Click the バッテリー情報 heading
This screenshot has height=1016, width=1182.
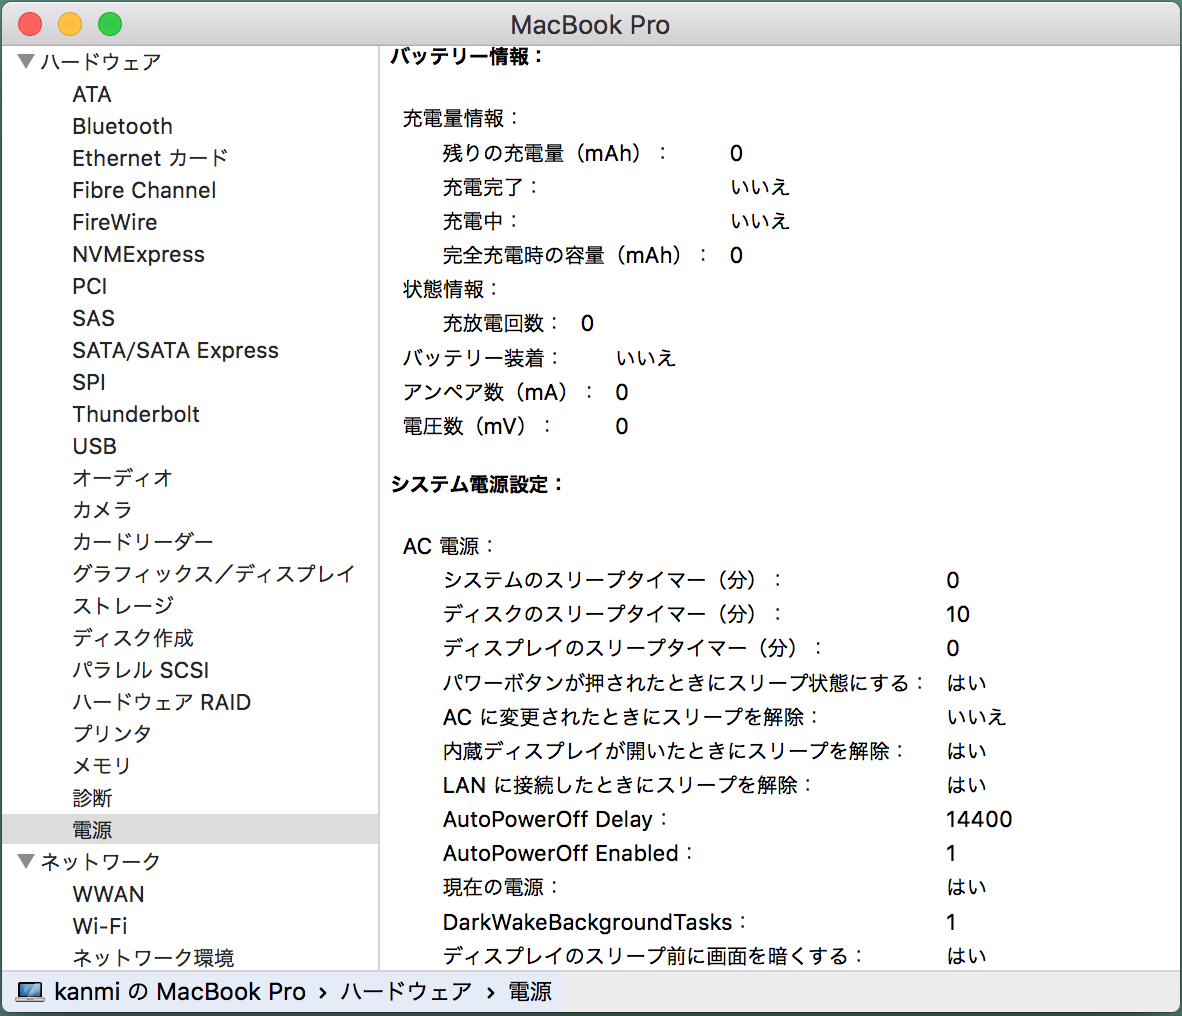tap(467, 57)
